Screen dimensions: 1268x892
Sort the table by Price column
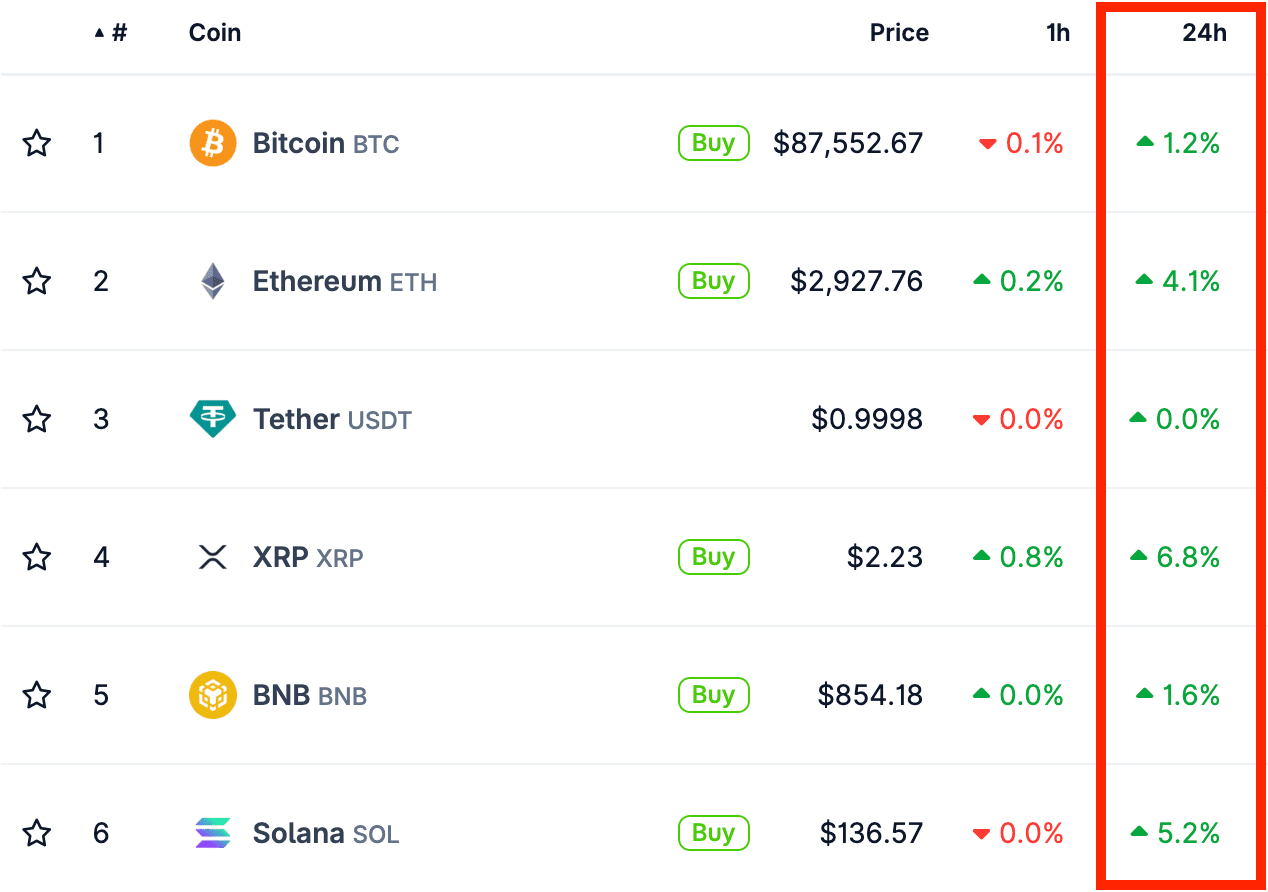coord(898,33)
